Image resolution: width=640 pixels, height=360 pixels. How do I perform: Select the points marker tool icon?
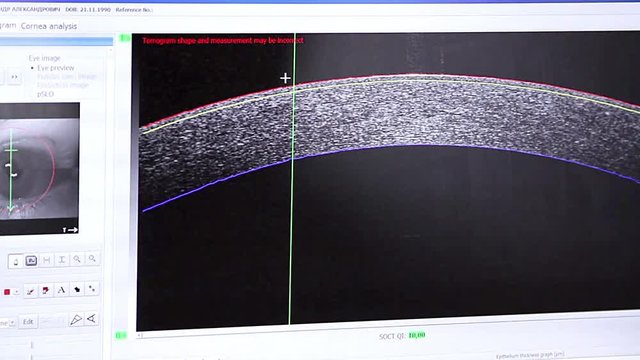92,289
